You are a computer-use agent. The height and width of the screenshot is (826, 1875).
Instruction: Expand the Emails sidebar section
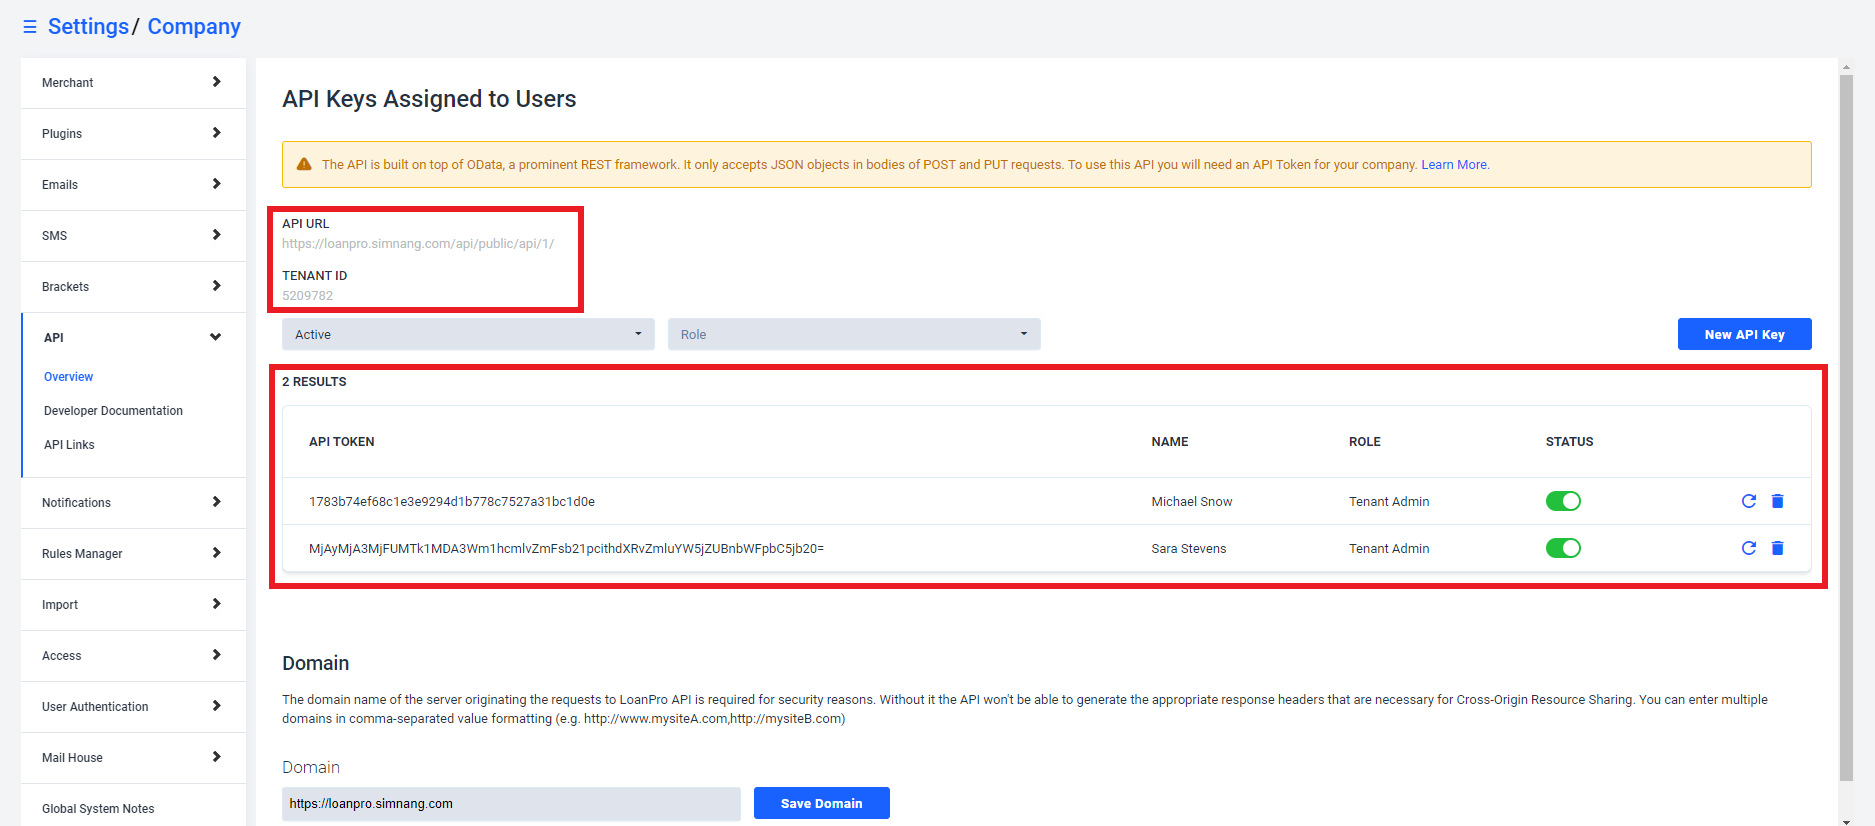(133, 185)
